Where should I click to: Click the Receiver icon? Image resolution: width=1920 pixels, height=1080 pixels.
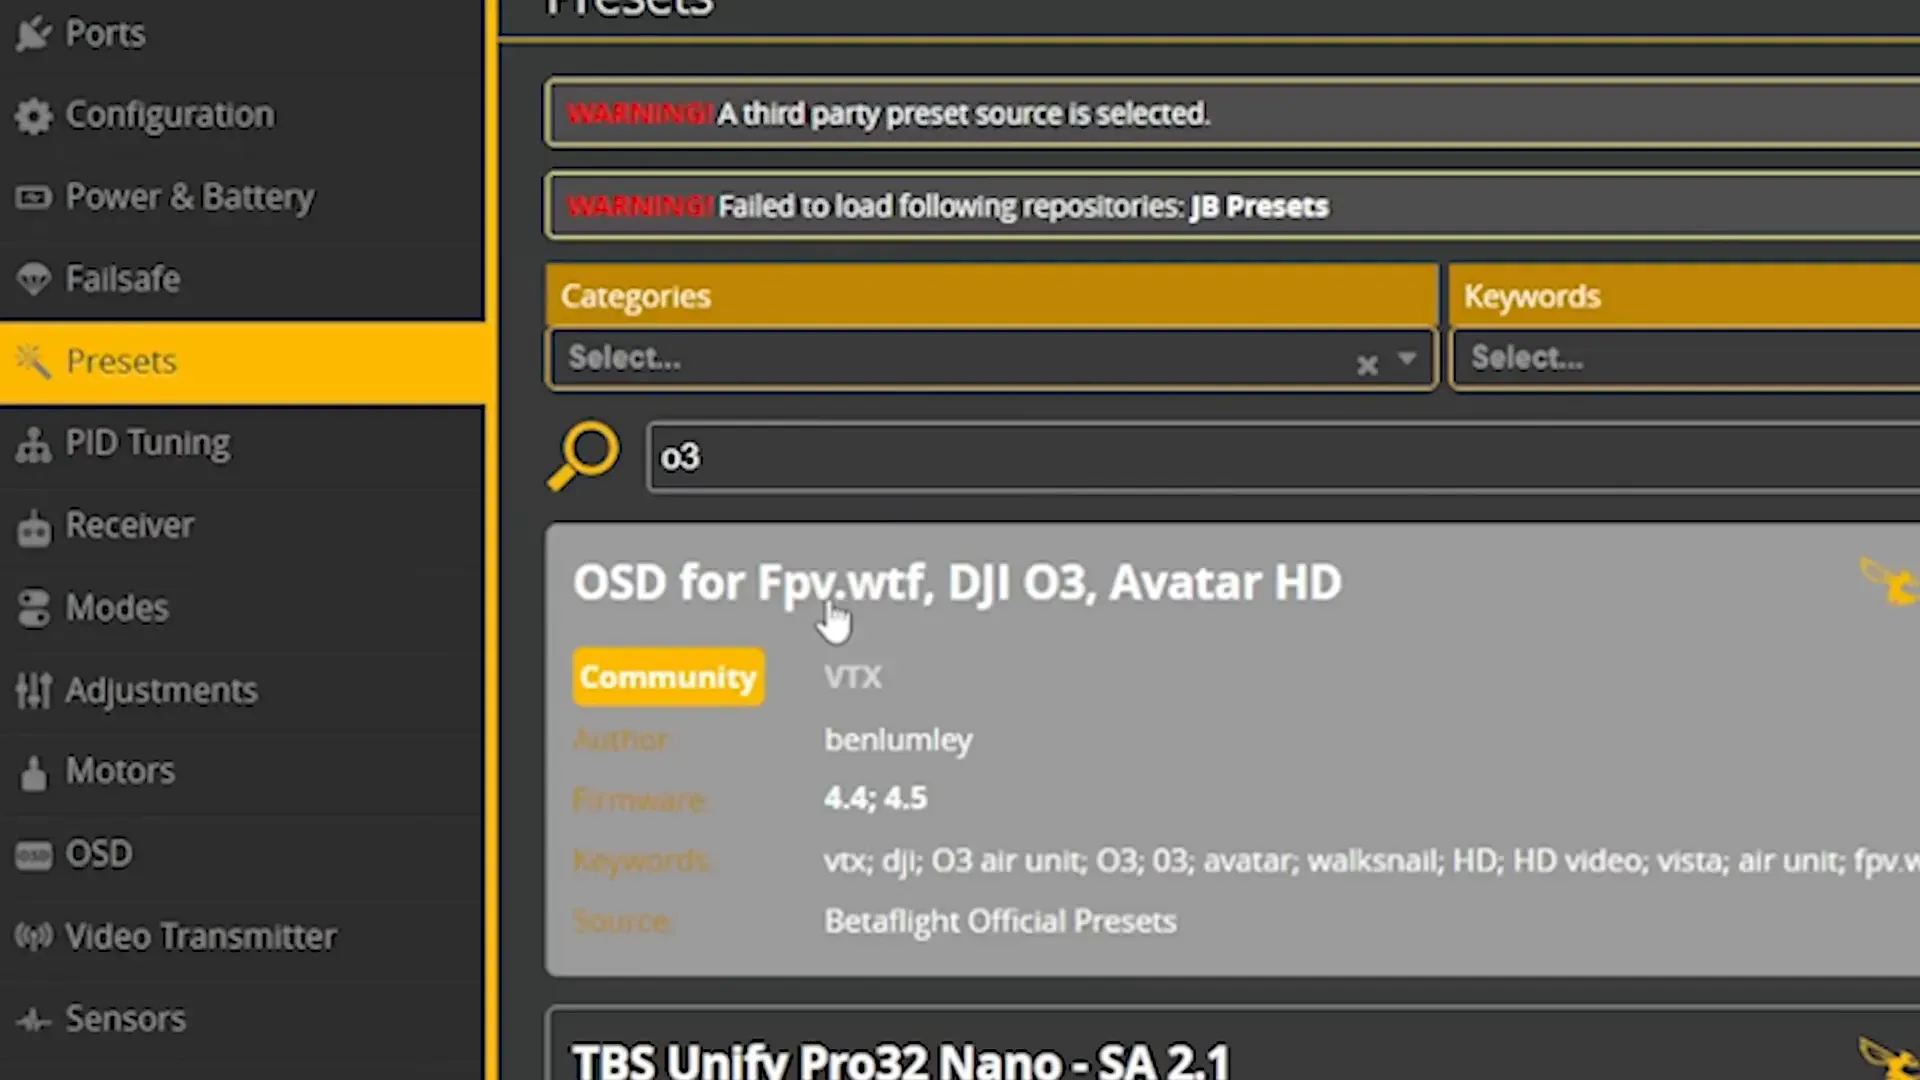point(33,527)
